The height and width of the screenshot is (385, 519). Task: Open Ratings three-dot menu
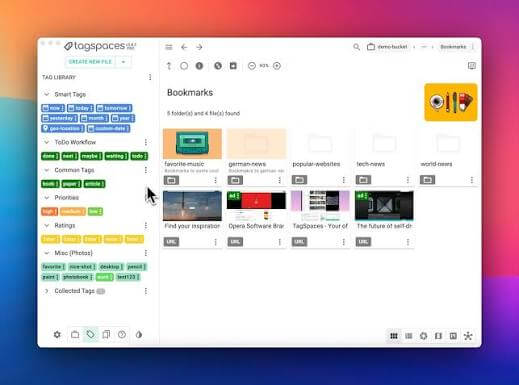tap(146, 226)
